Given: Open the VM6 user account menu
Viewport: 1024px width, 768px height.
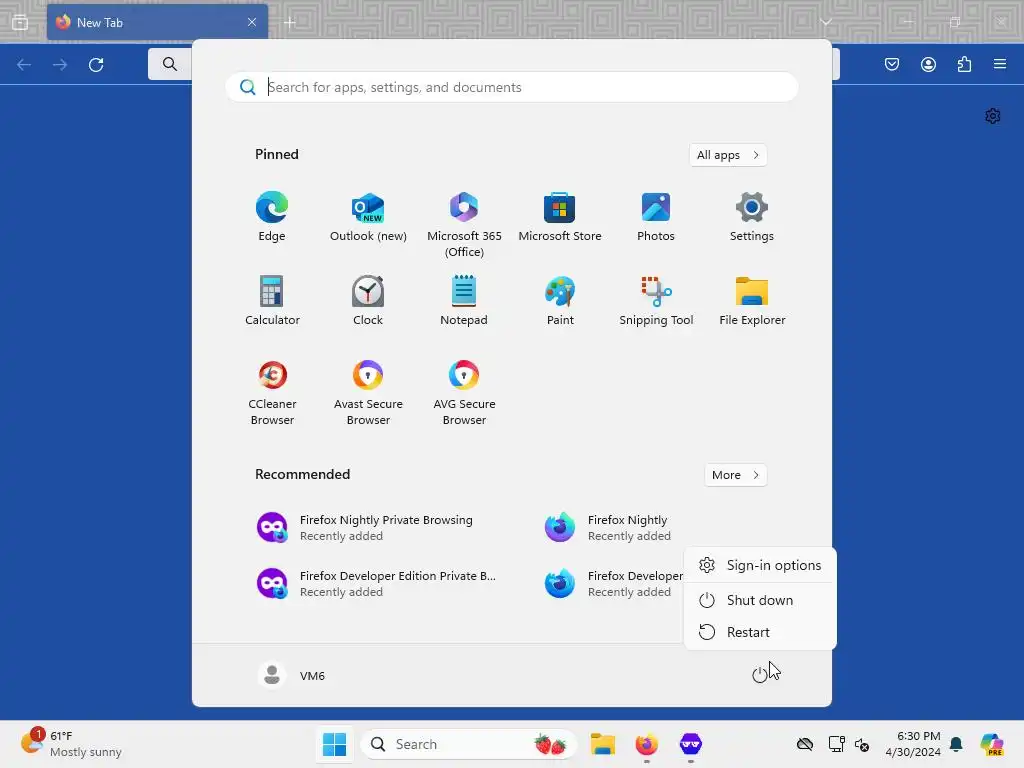Looking at the screenshot, I should coord(291,675).
